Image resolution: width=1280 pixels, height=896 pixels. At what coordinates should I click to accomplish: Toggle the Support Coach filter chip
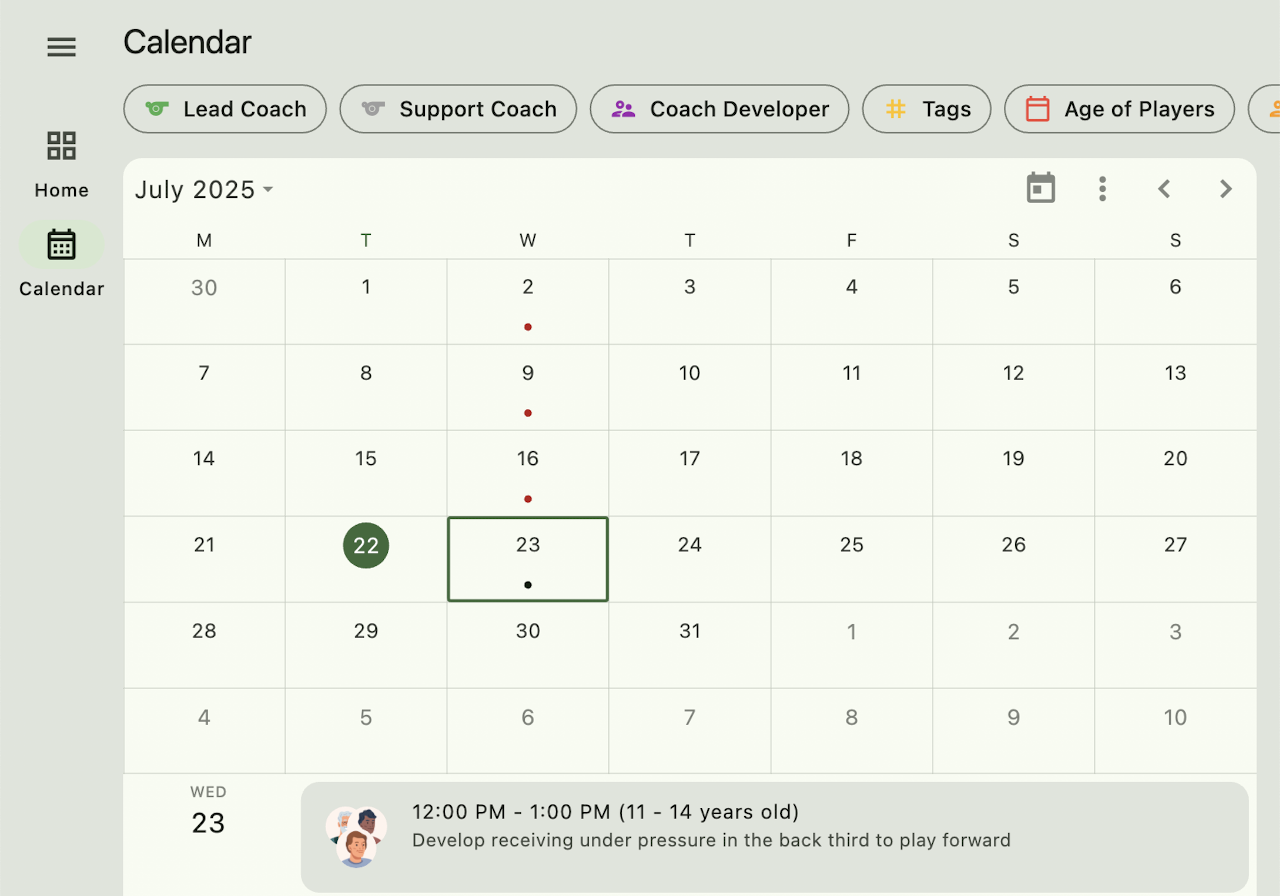point(458,109)
